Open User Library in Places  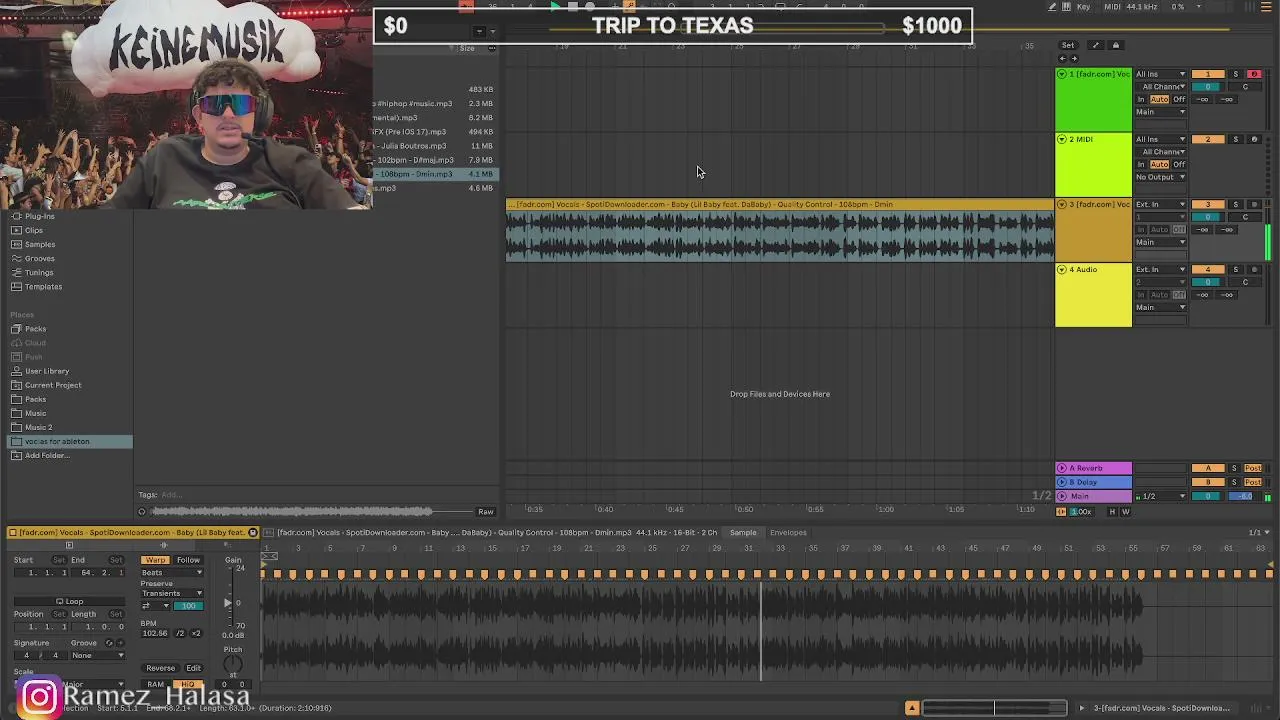47,371
